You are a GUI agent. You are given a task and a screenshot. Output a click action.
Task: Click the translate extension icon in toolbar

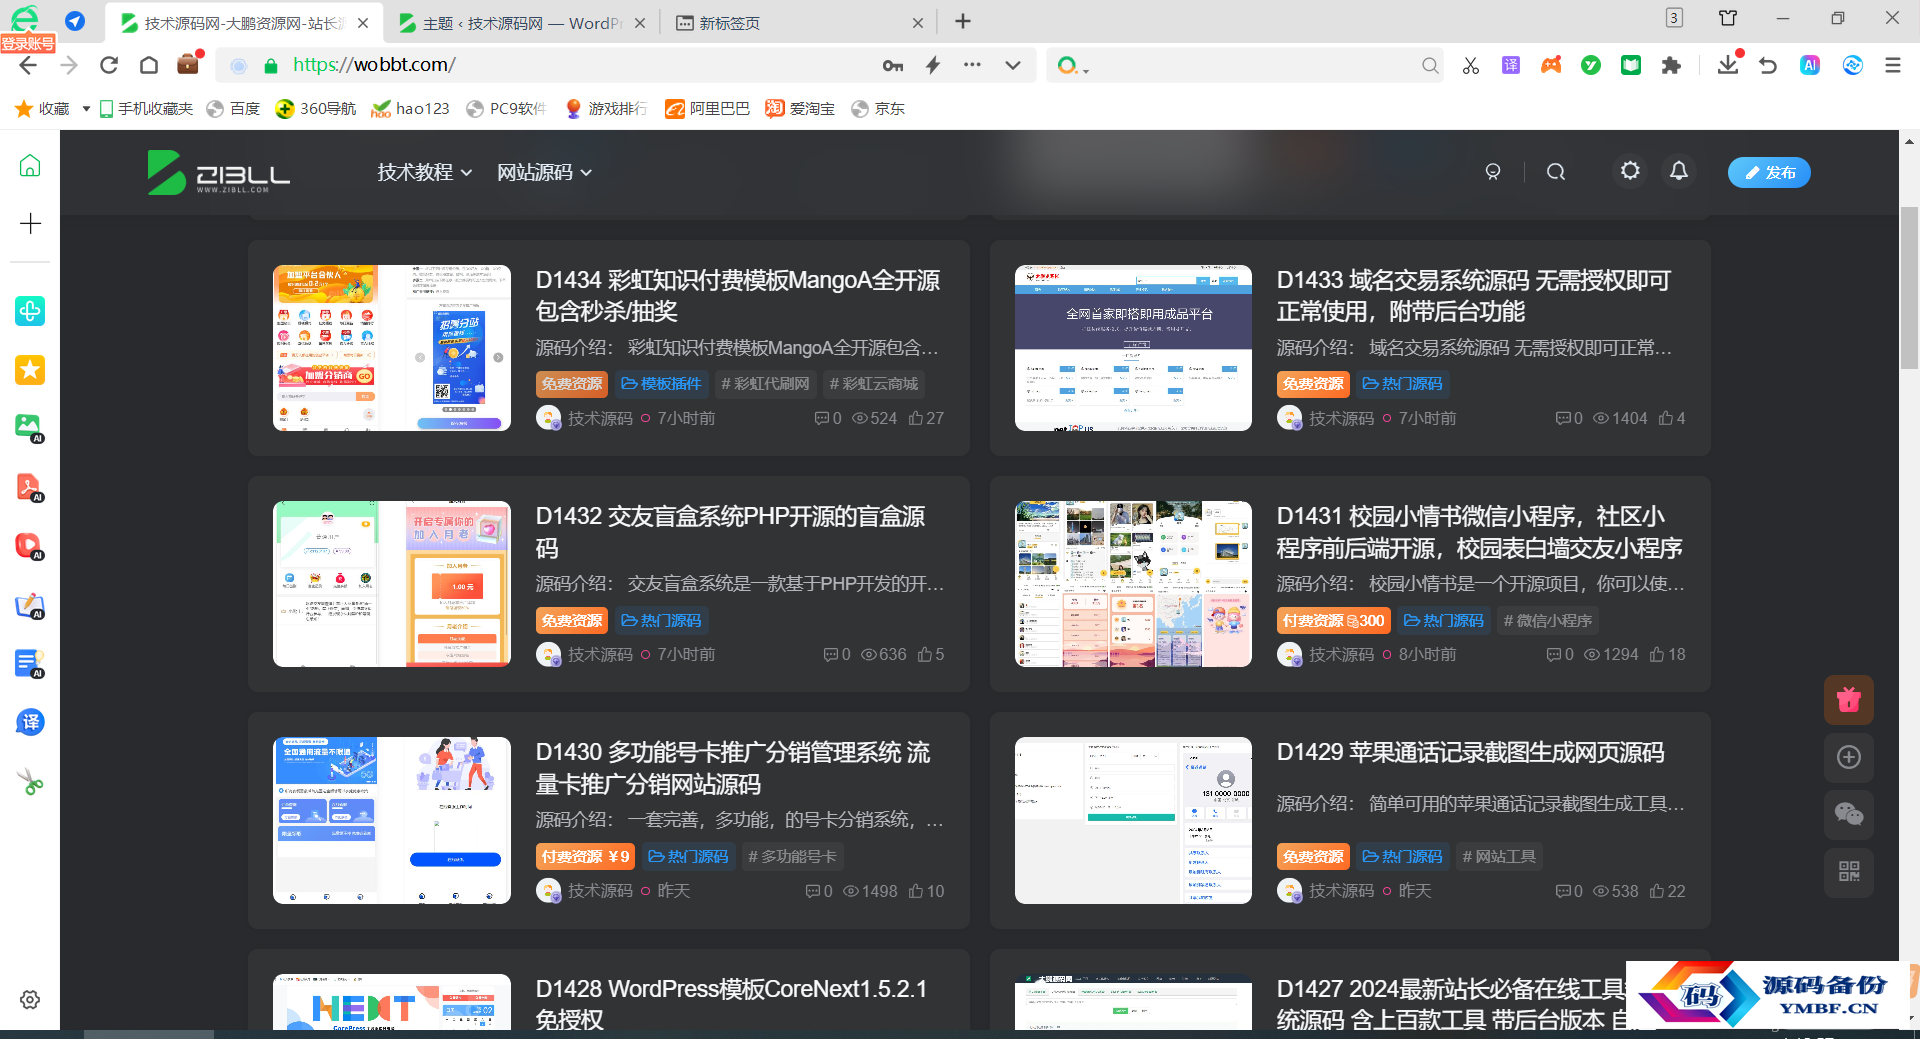click(1511, 65)
